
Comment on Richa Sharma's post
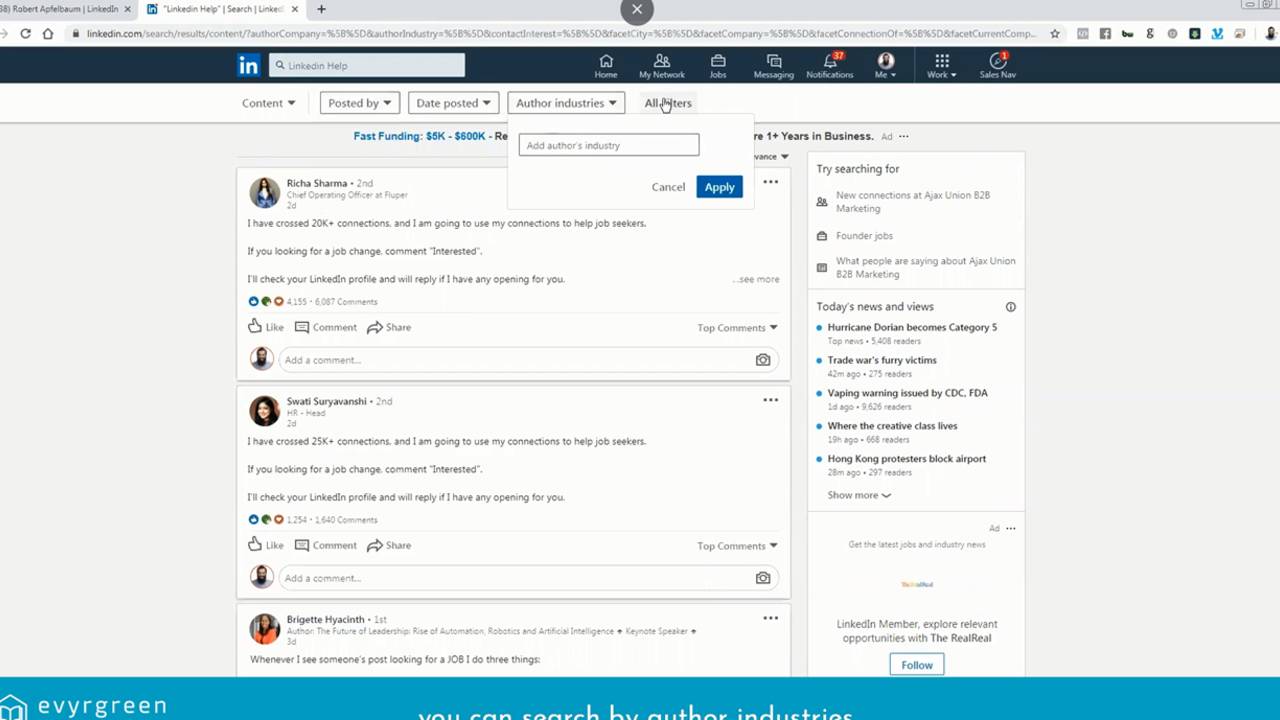326,327
